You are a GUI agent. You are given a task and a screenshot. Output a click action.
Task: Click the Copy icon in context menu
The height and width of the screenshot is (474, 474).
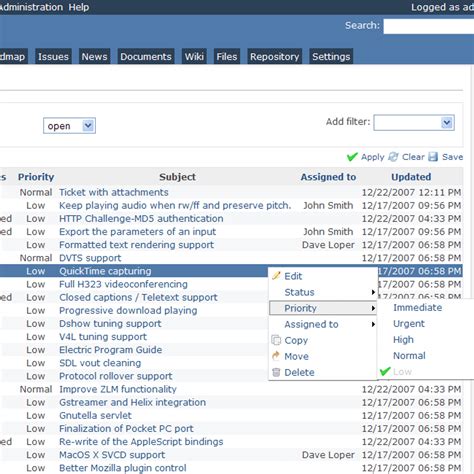pyautogui.click(x=276, y=340)
